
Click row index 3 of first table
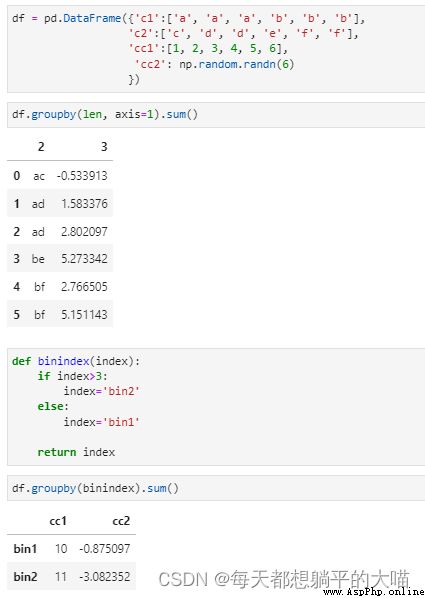(x=17, y=259)
